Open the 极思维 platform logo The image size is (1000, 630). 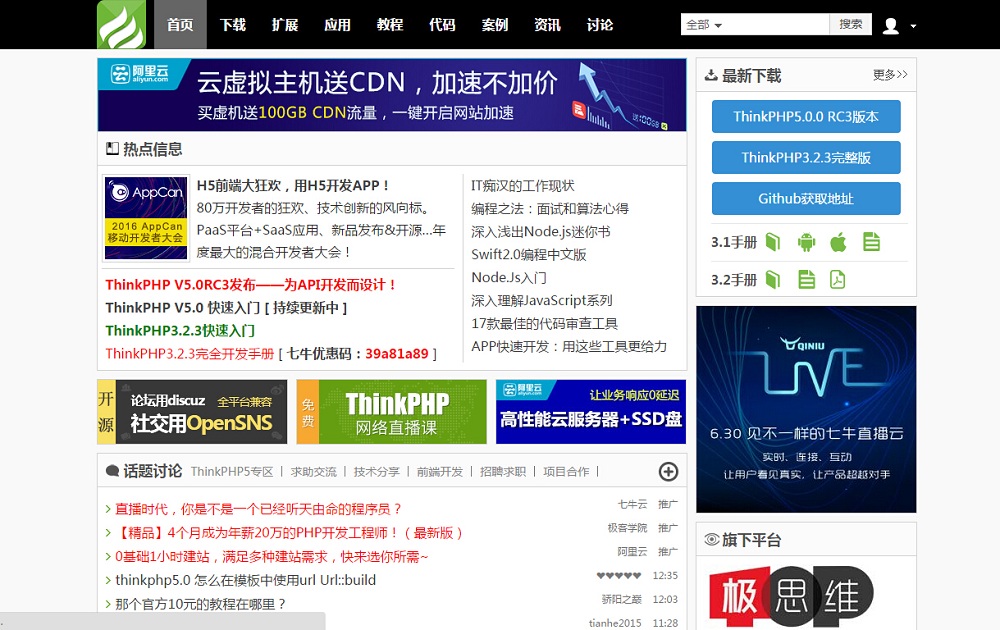pos(791,597)
